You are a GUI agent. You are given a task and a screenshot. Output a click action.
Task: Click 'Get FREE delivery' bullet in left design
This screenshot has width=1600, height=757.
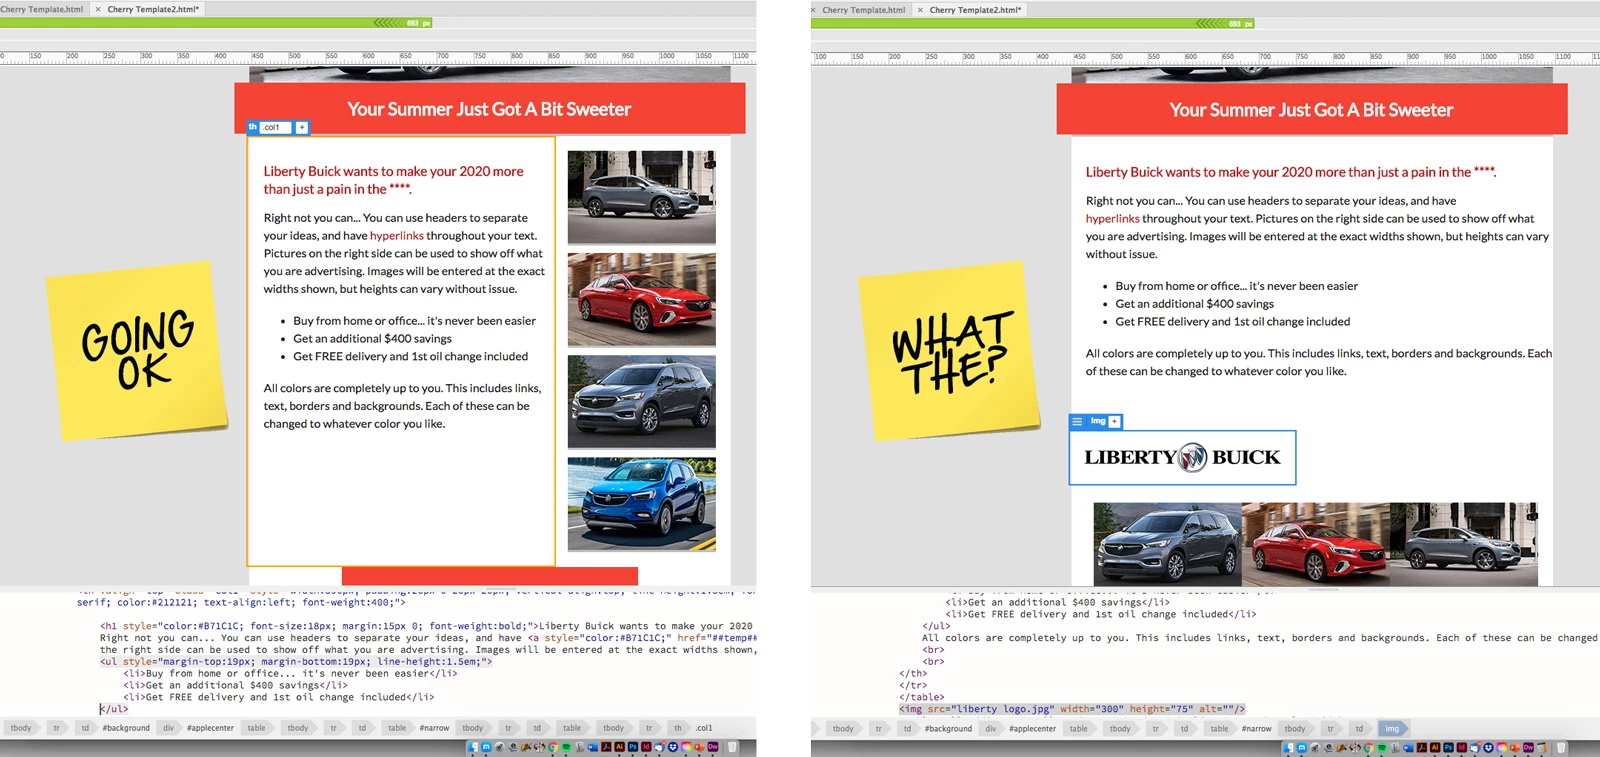click(410, 357)
